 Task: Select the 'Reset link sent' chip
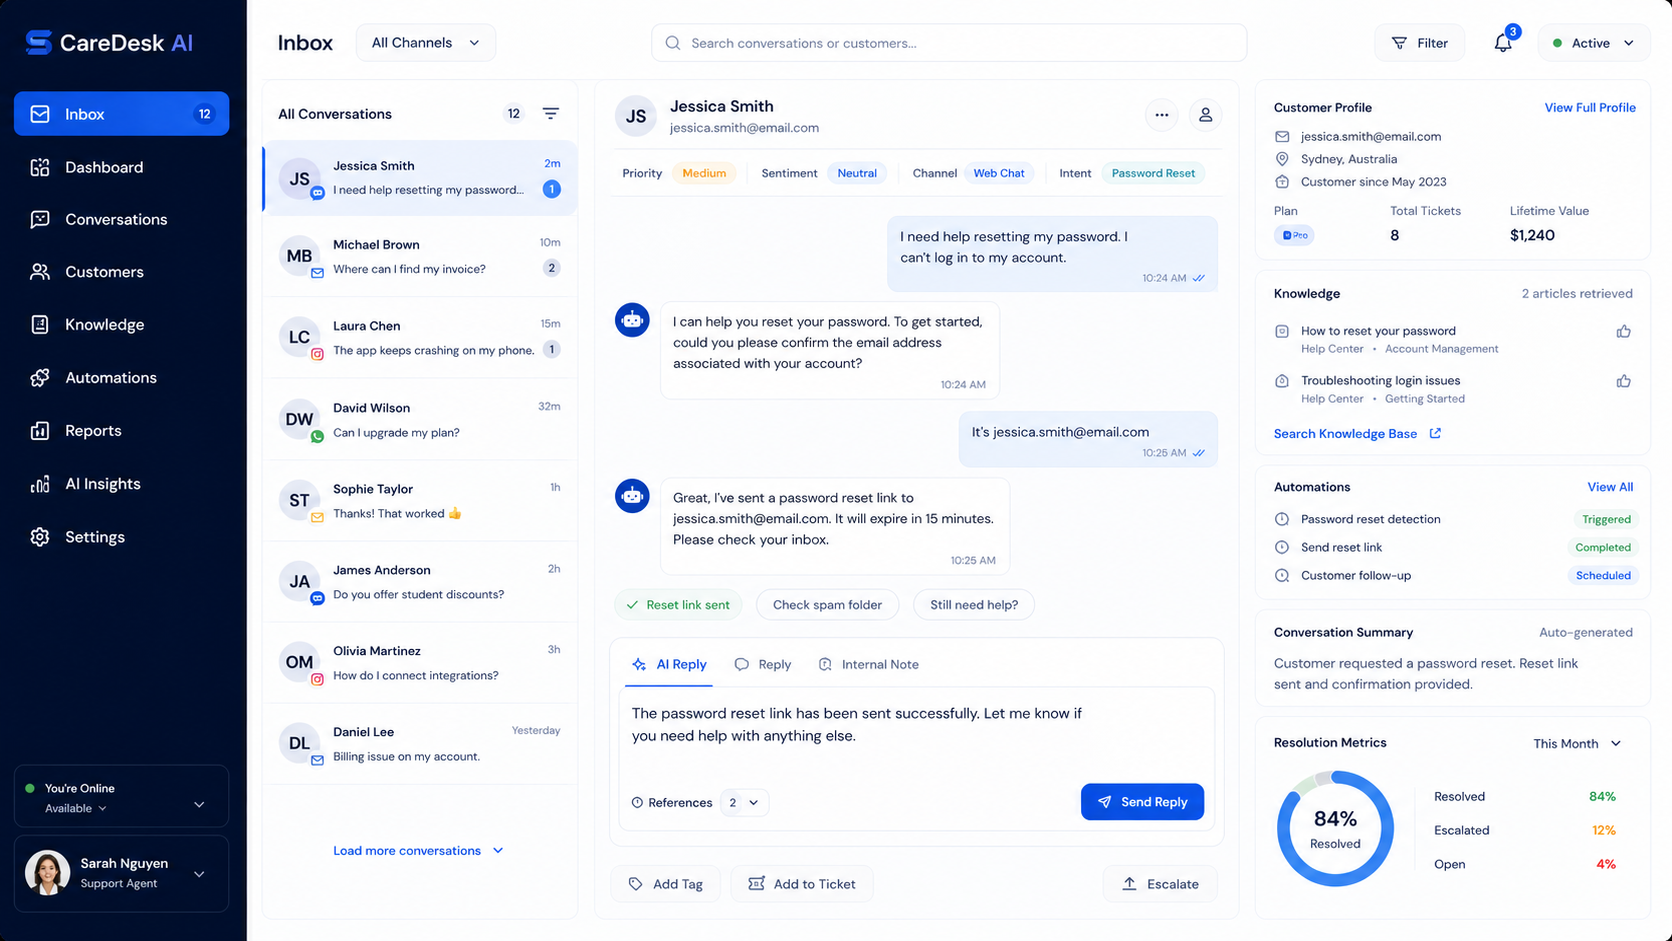pos(678,605)
